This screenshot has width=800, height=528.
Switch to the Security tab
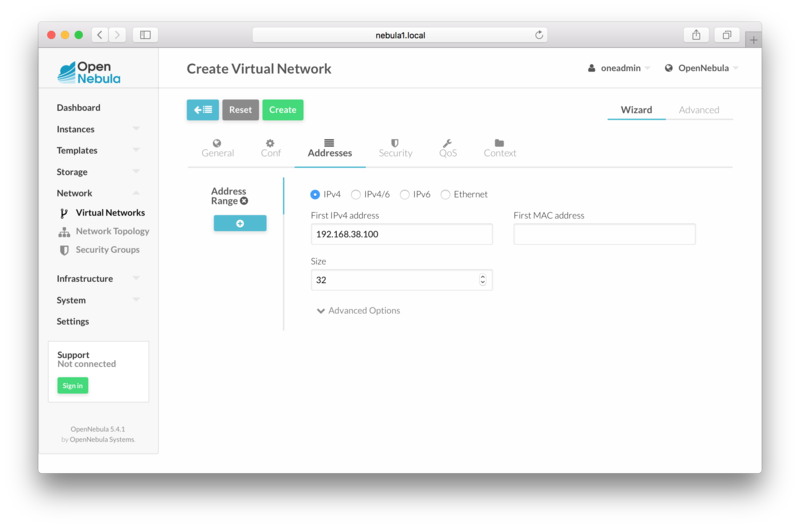click(x=395, y=148)
